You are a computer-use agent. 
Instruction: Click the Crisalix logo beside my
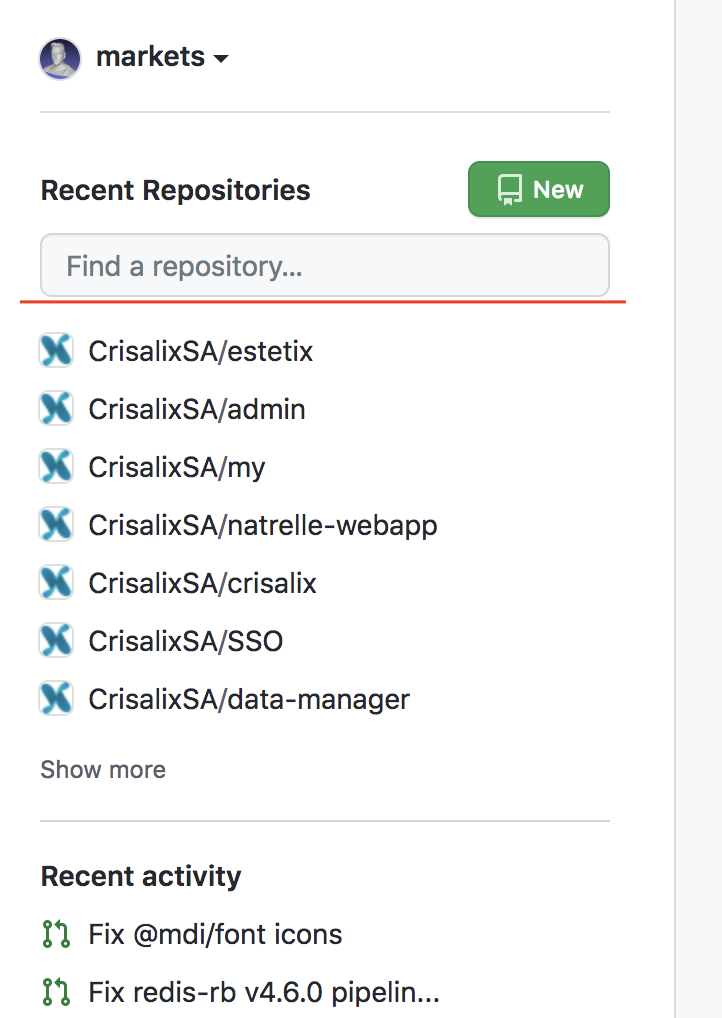coord(56,466)
